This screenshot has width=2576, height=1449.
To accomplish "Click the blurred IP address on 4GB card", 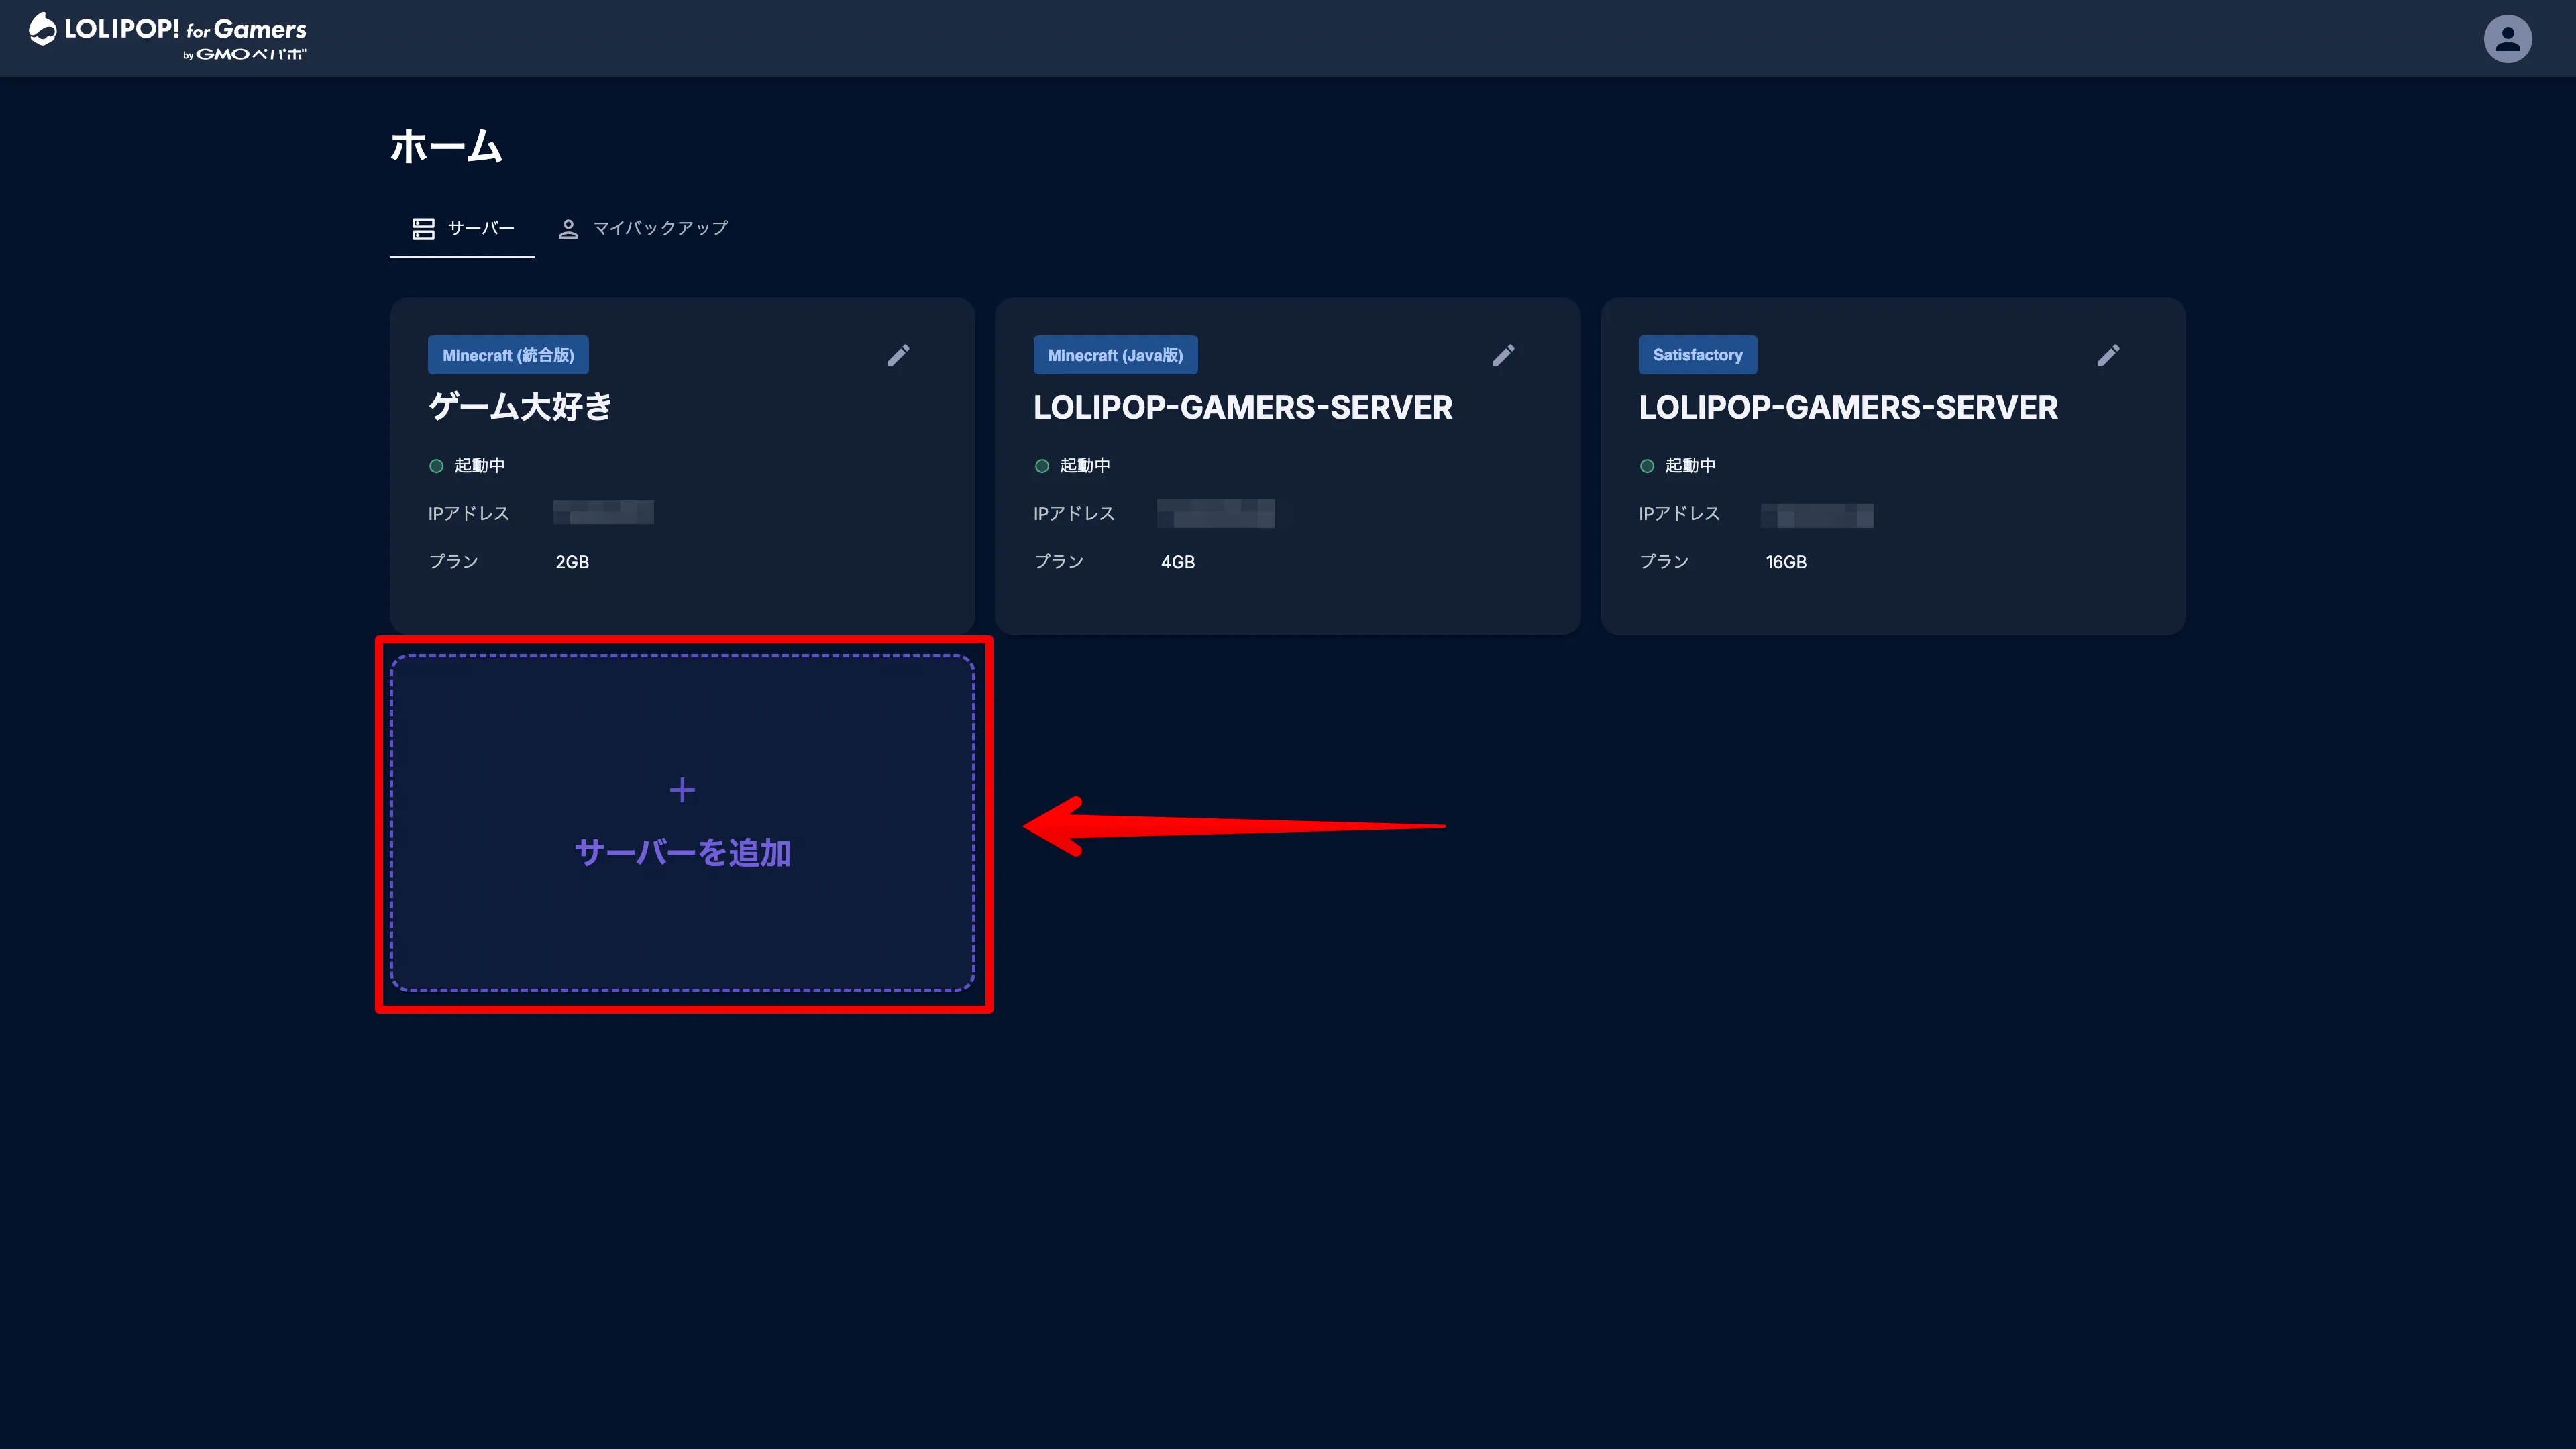I will point(1215,513).
